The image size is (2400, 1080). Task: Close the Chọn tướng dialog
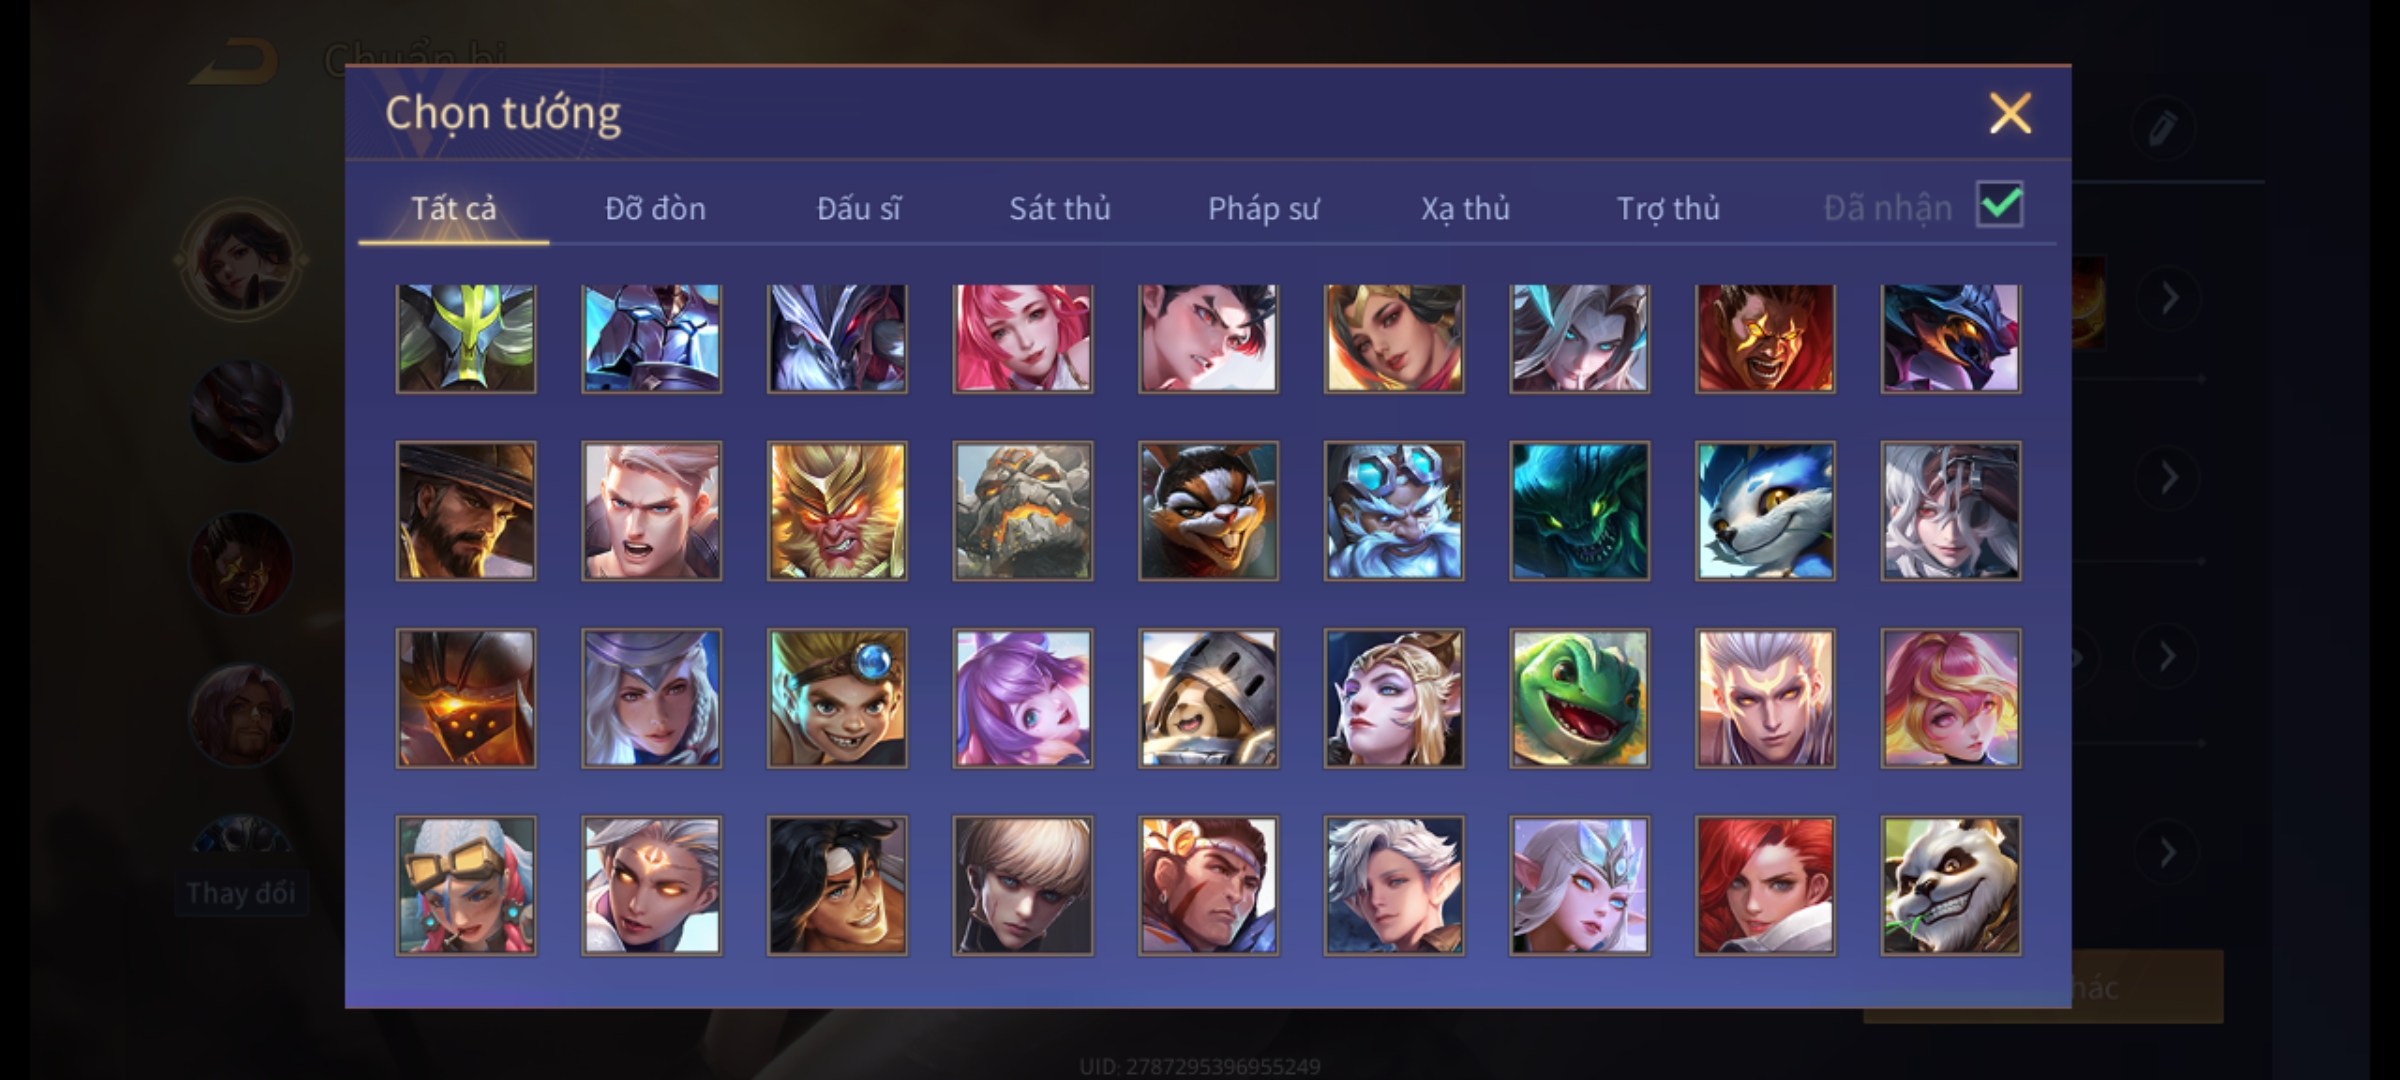tap(2010, 113)
